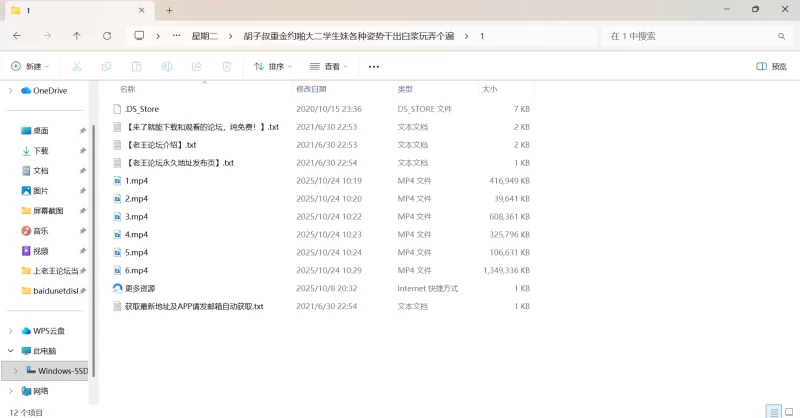Open the 新建 dropdown menu
Viewport: 800px width, 418px height.
pyautogui.click(x=30, y=67)
